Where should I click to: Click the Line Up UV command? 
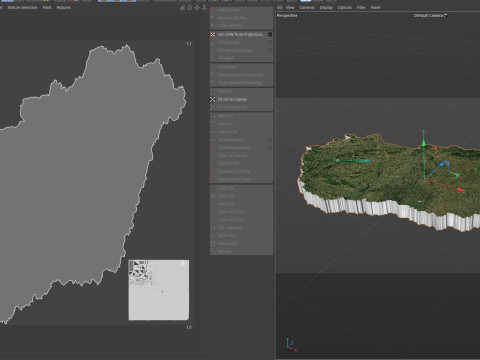coord(241,132)
